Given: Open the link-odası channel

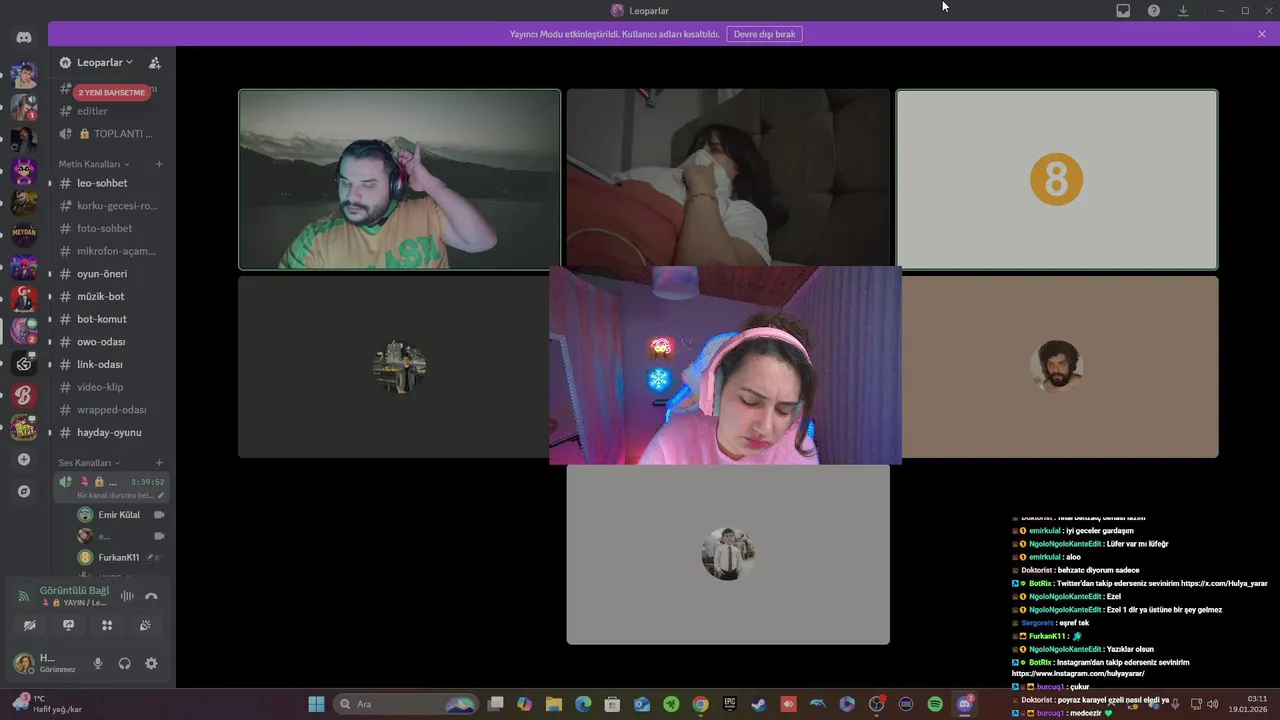Looking at the screenshot, I should click(x=110, y=365).
